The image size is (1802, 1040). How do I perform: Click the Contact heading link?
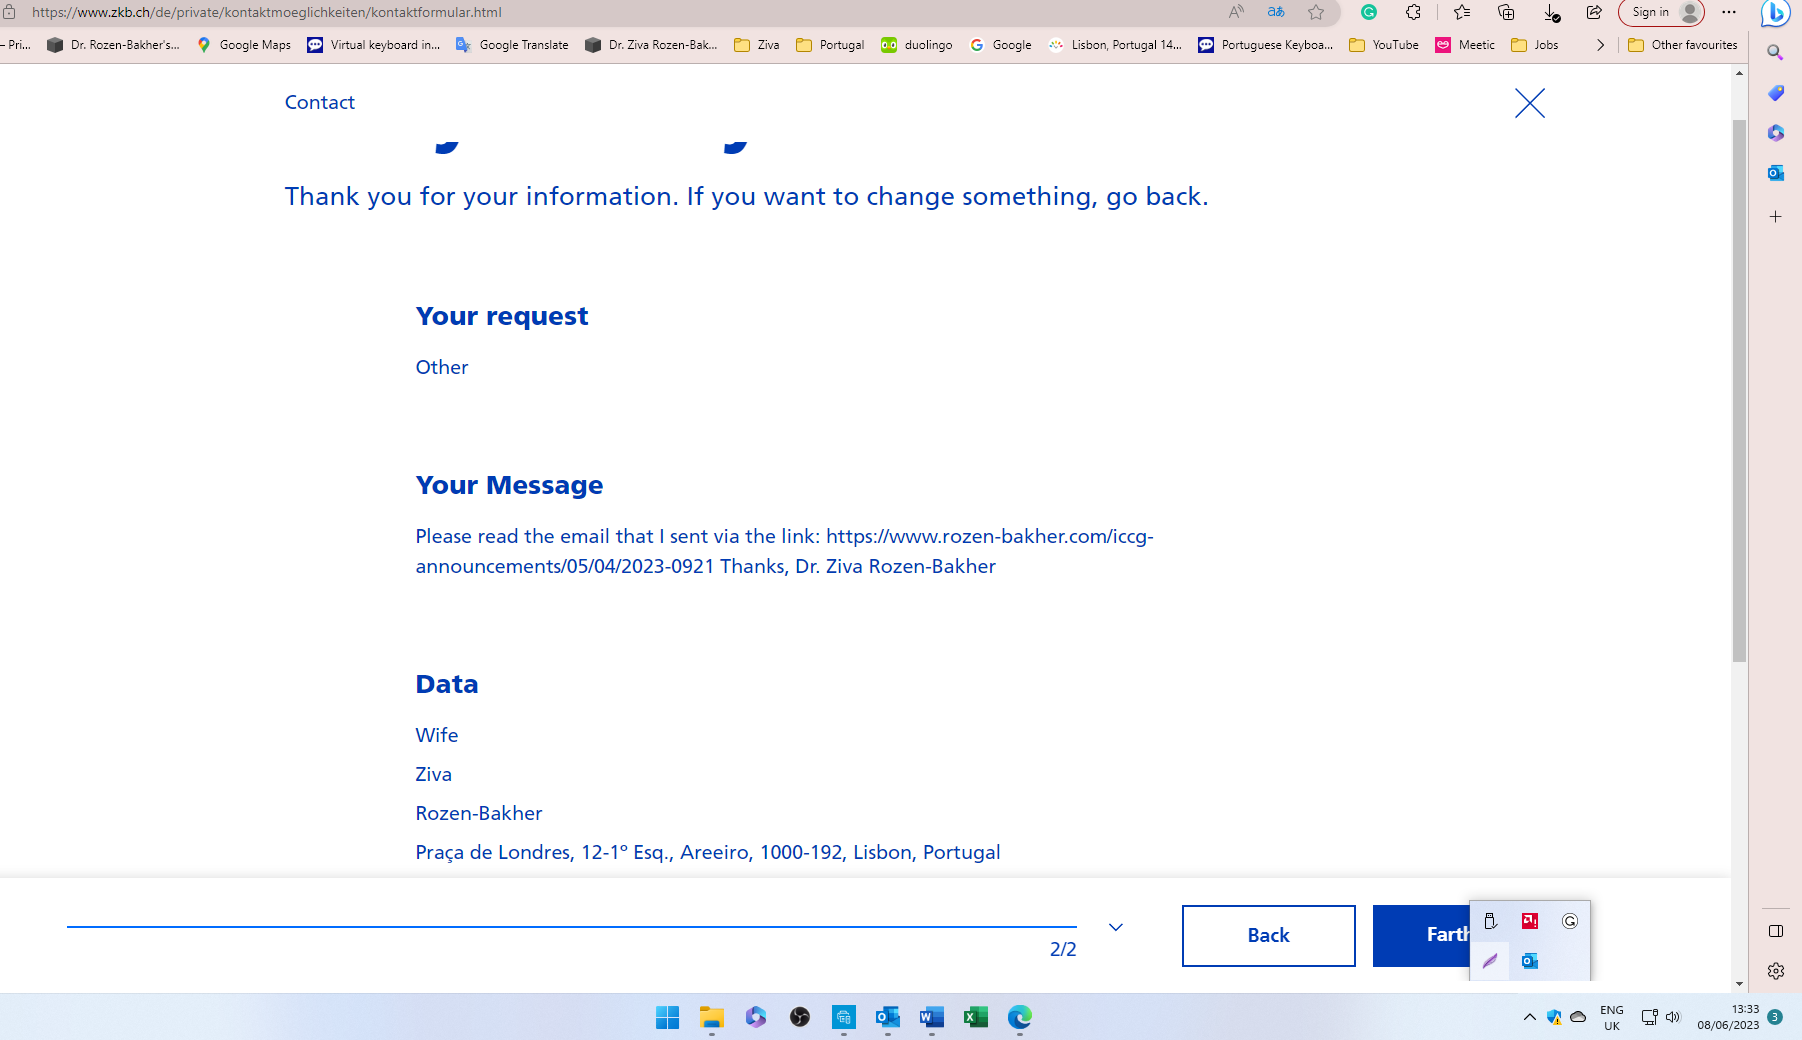point(319,102)
